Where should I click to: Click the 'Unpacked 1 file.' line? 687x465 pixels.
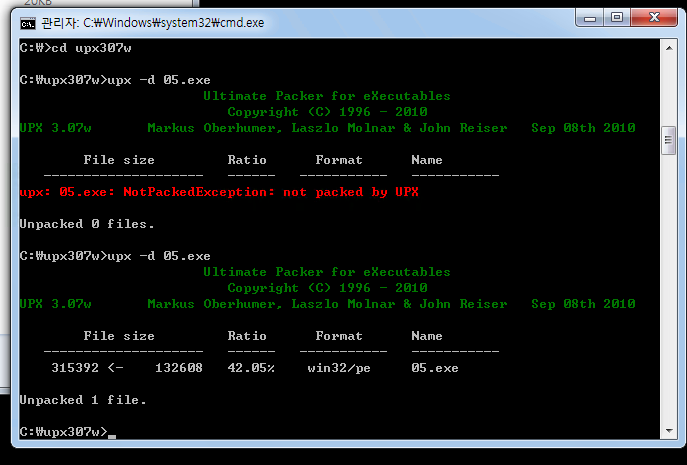click(x=83, y=400)
